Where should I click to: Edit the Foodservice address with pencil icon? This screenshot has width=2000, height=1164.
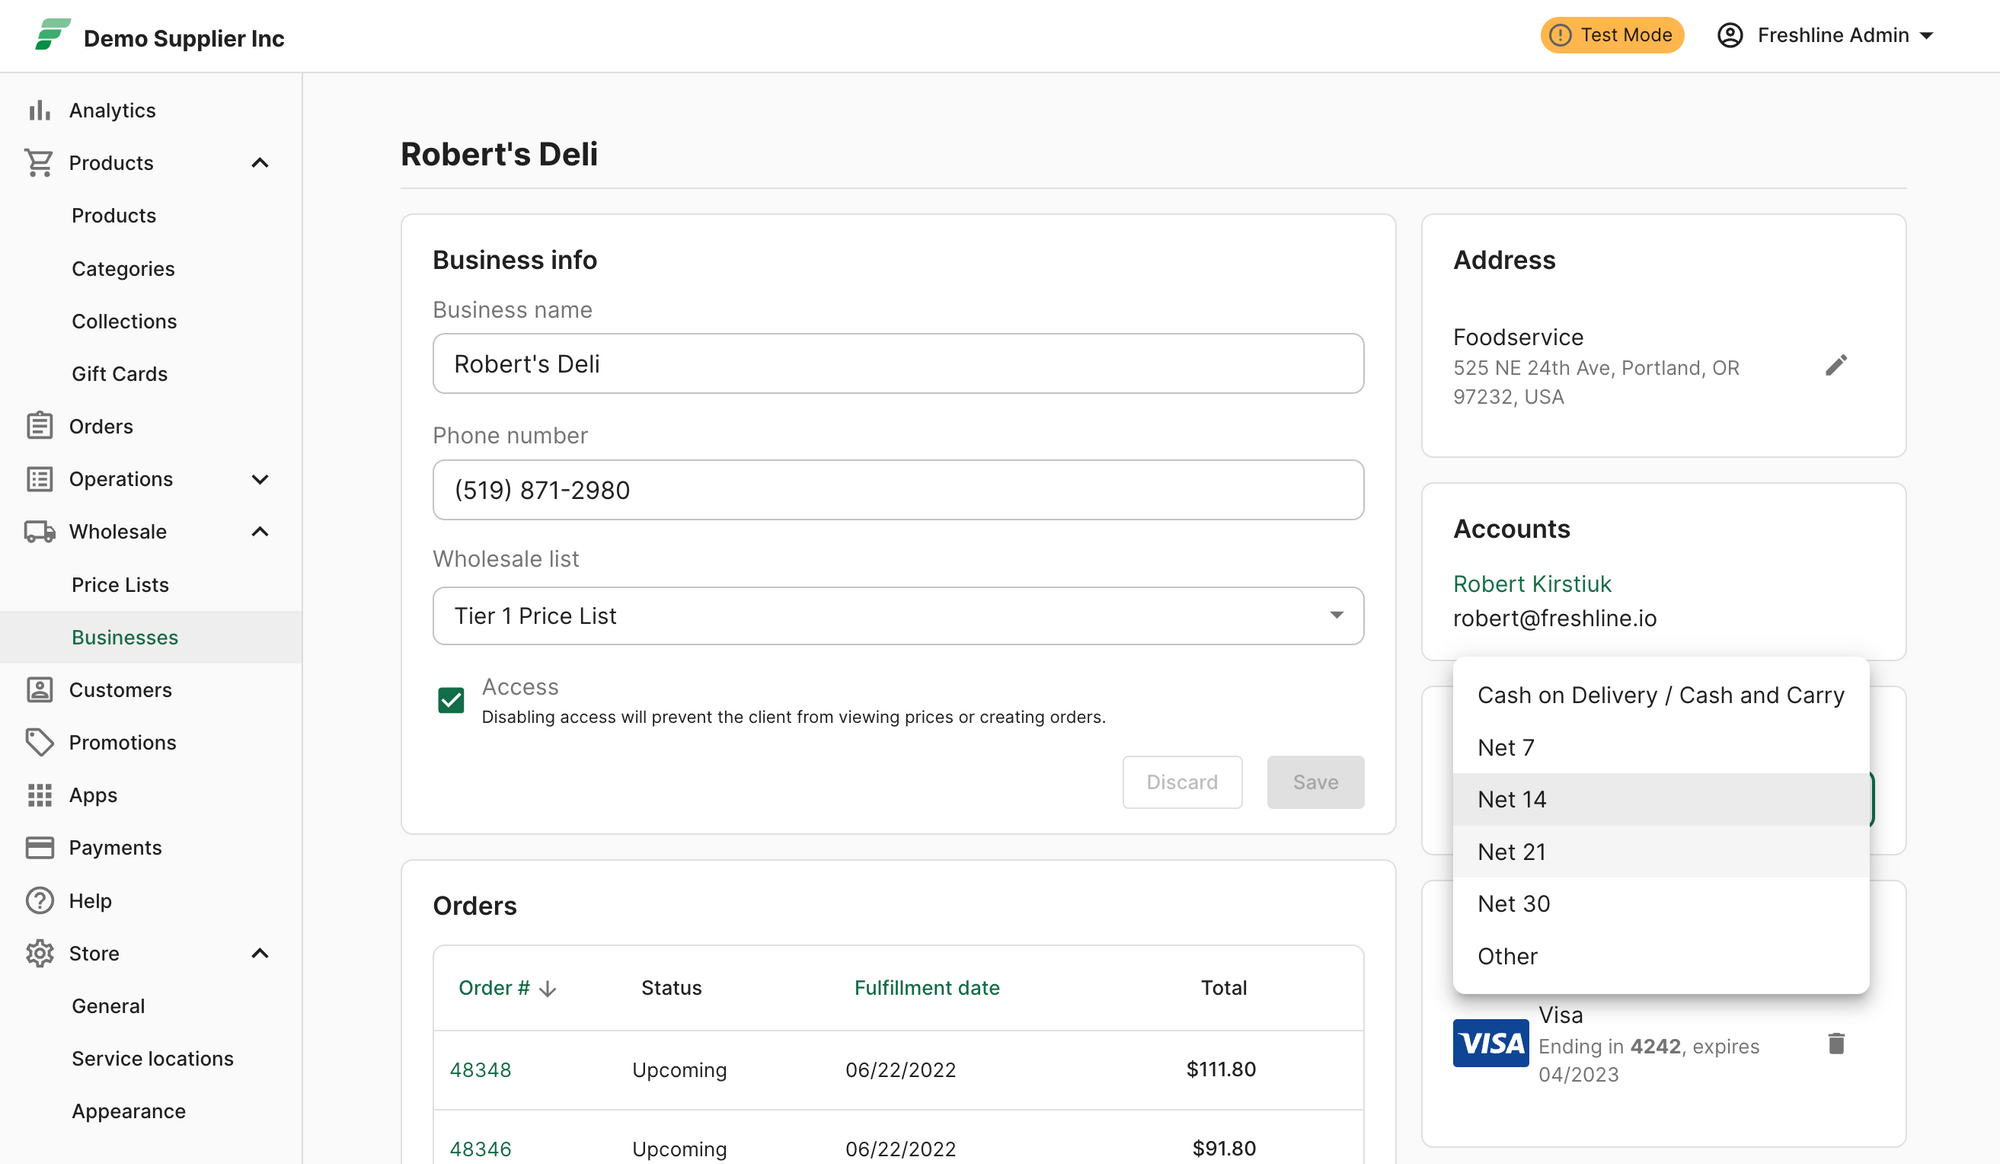coord(1836,365)
